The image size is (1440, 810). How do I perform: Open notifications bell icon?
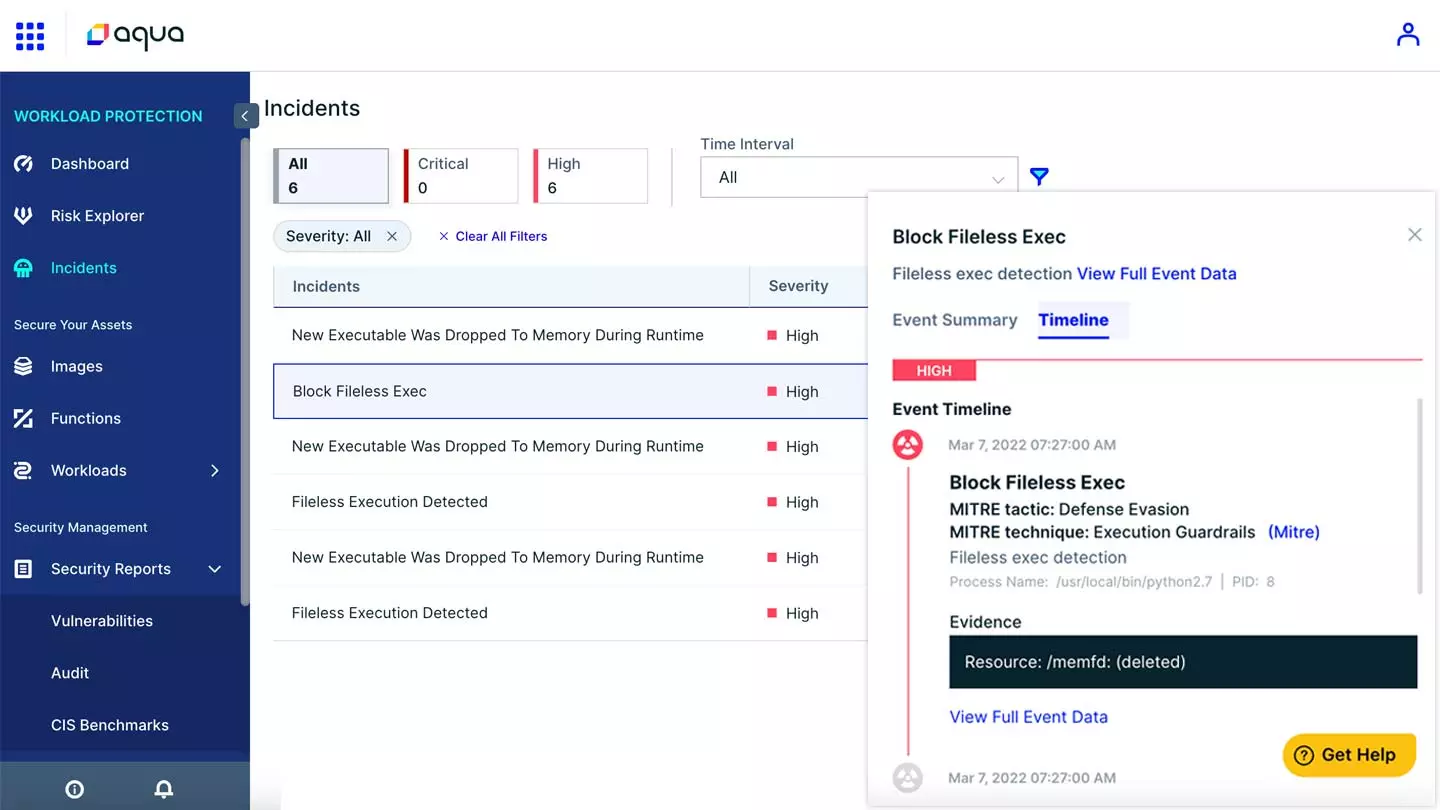click(164, 790)
